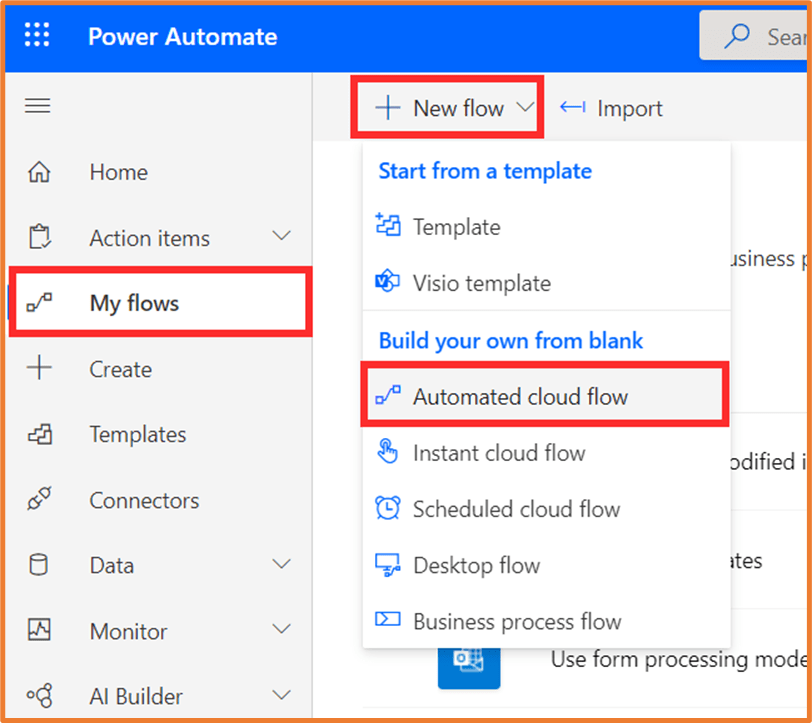Click the Import button
This screenshot has width=812, height=723.
click(x=611, y=108)
